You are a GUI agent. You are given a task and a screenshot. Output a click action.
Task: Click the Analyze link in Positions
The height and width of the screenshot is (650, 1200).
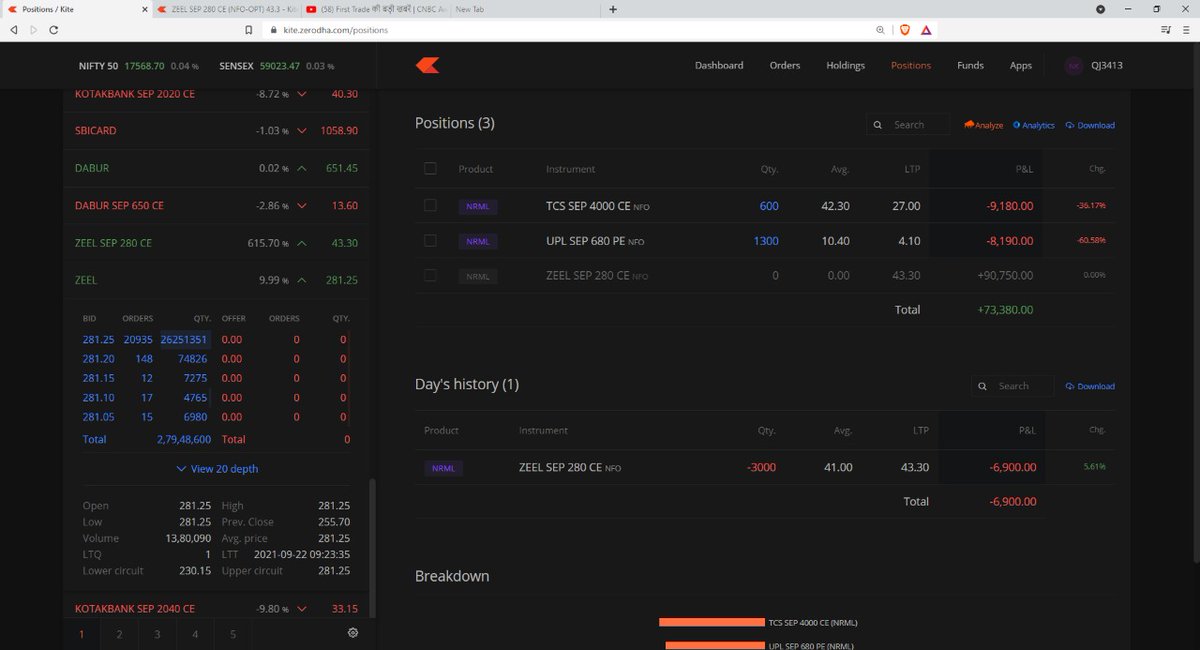click(x=983, y=125)
